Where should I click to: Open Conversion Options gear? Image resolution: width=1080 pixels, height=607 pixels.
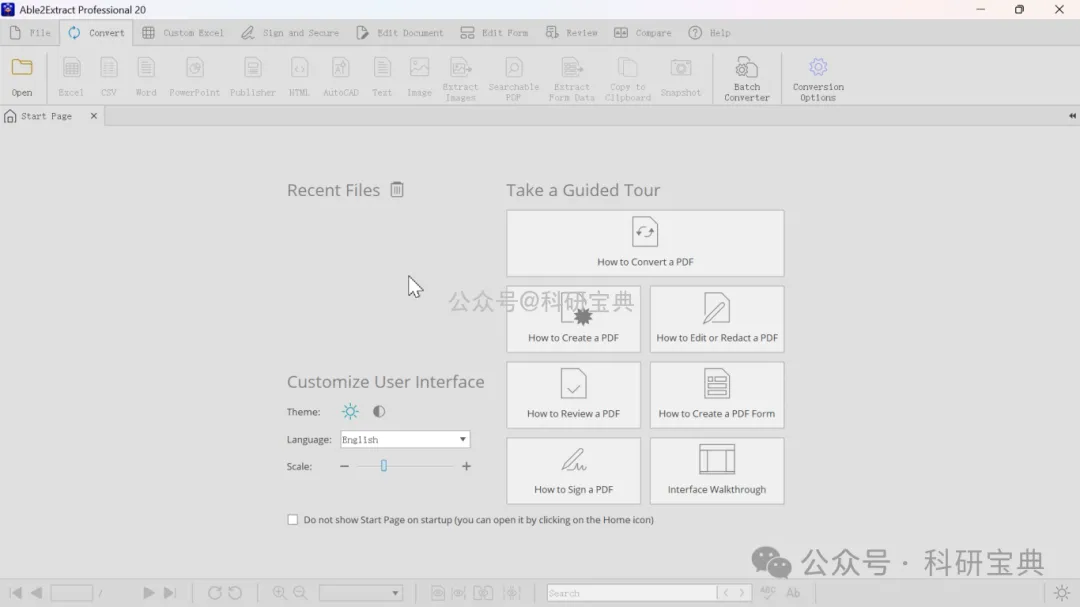(x=818, y=79)
